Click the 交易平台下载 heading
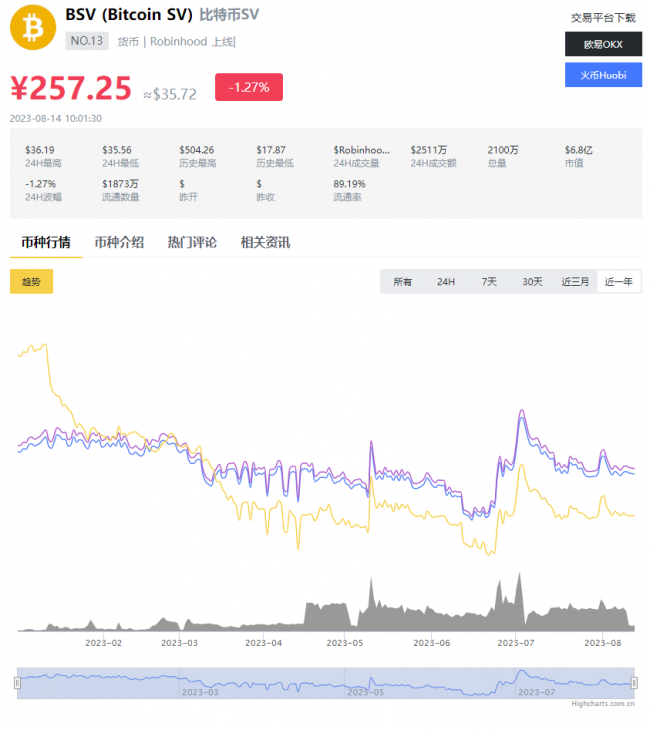The width and height of the screenshot is (650, 730). 603,18
